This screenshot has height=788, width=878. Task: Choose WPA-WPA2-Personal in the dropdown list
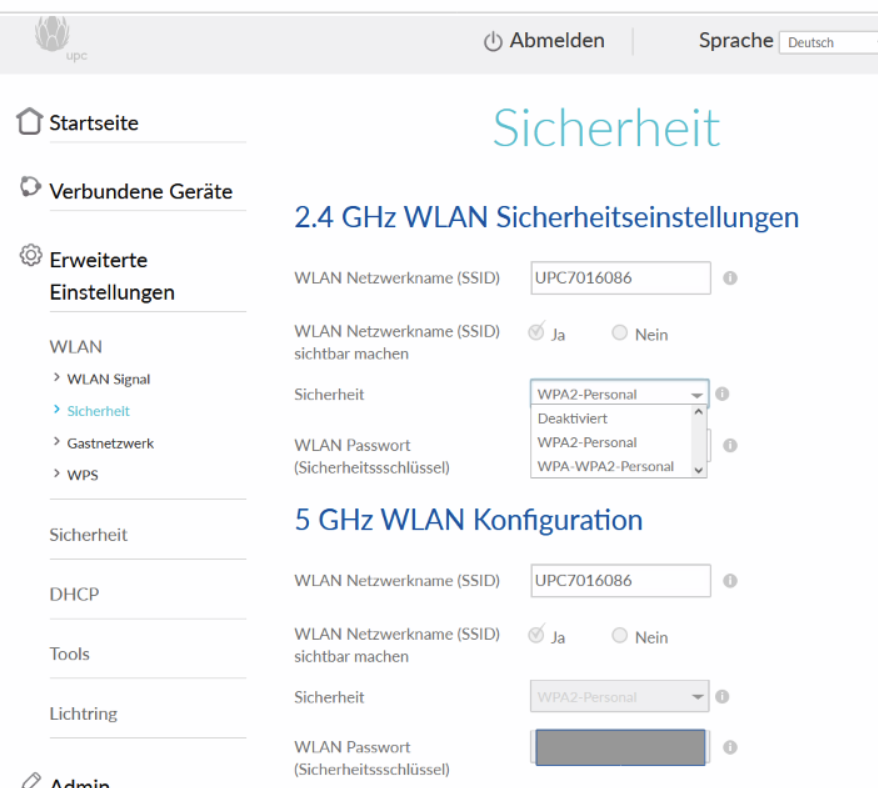pos(605,466)
